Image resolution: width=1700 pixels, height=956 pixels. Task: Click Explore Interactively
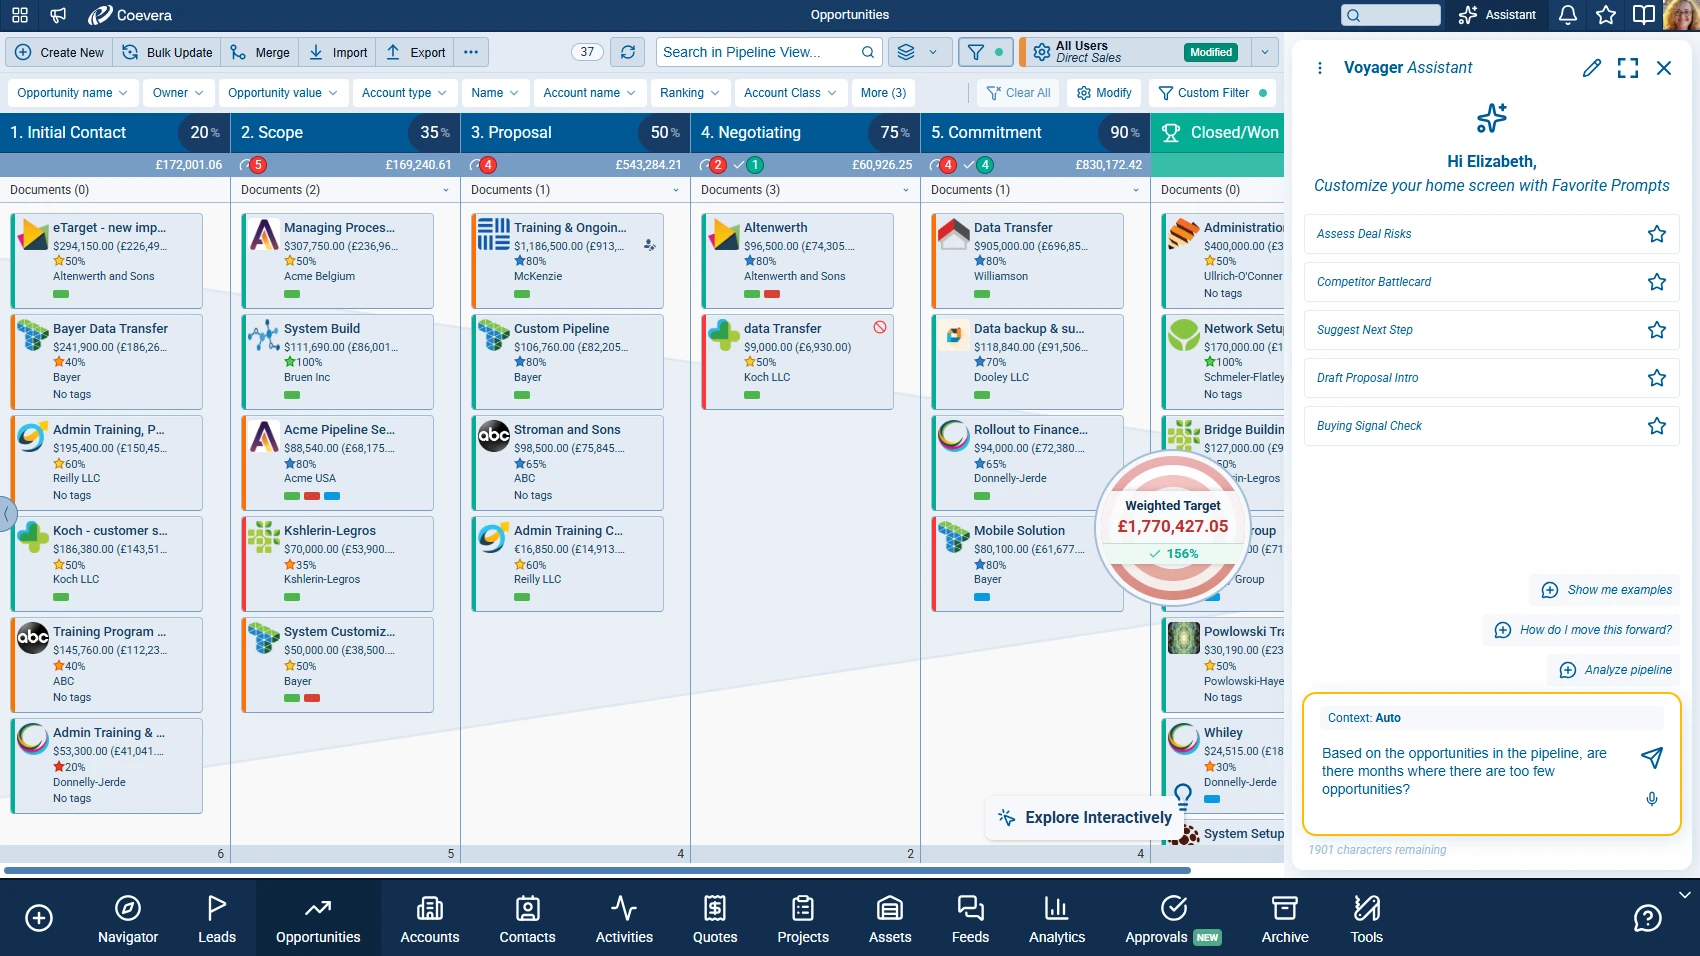coord(1086,818)
